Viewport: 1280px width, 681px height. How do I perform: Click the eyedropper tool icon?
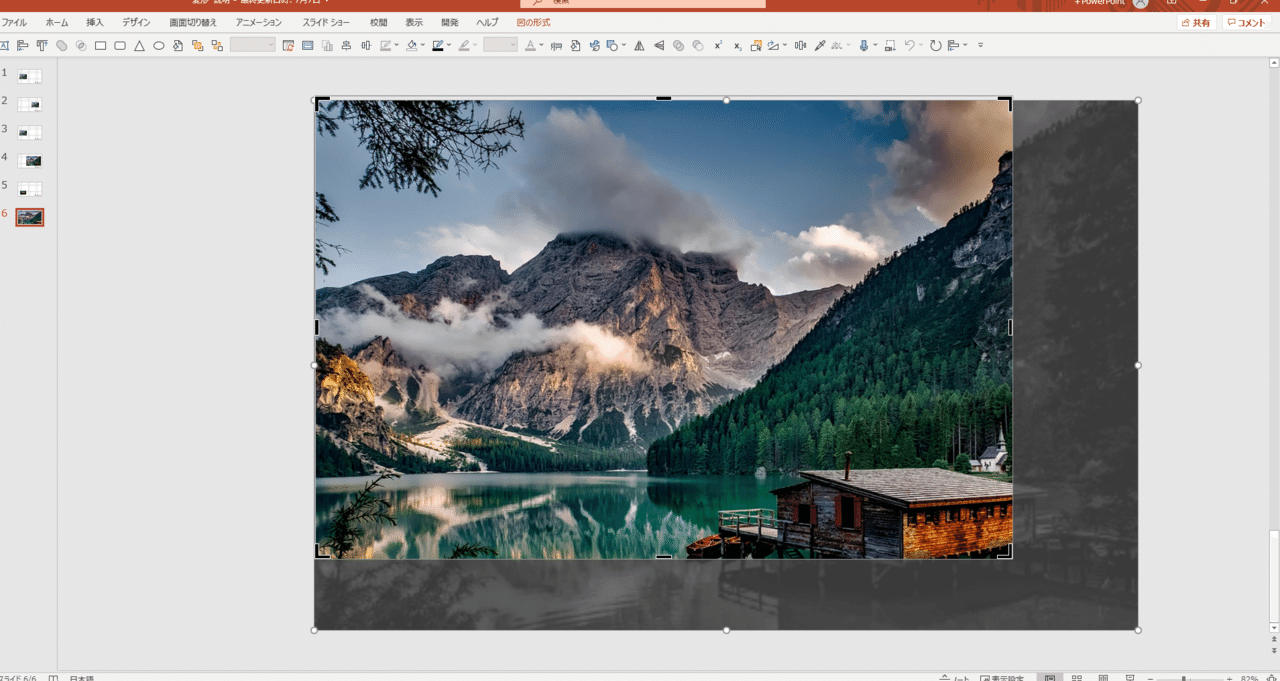tap(819, 45)
